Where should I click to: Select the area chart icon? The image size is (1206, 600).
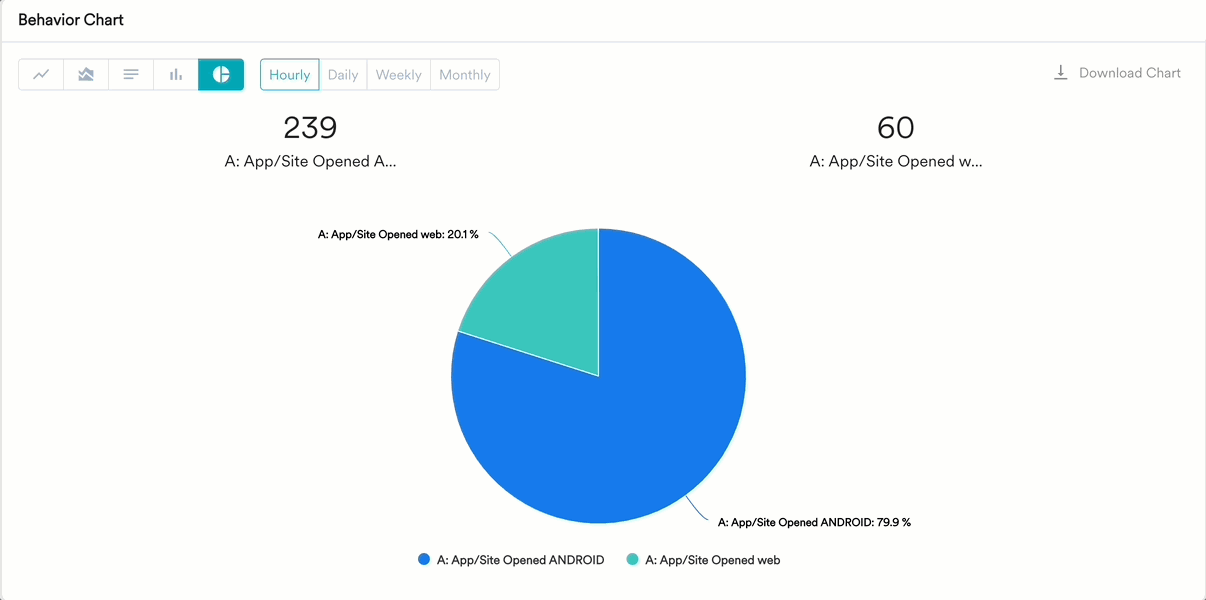tap(86, 75)
